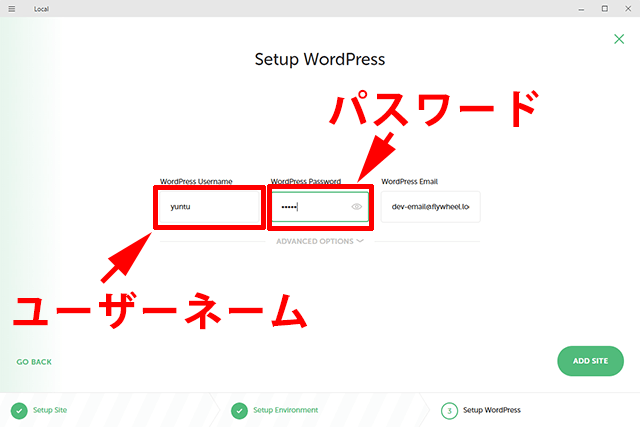Click the Add Site button
Image resolution: width=640 pixels, height=427 pixels.
590,361
